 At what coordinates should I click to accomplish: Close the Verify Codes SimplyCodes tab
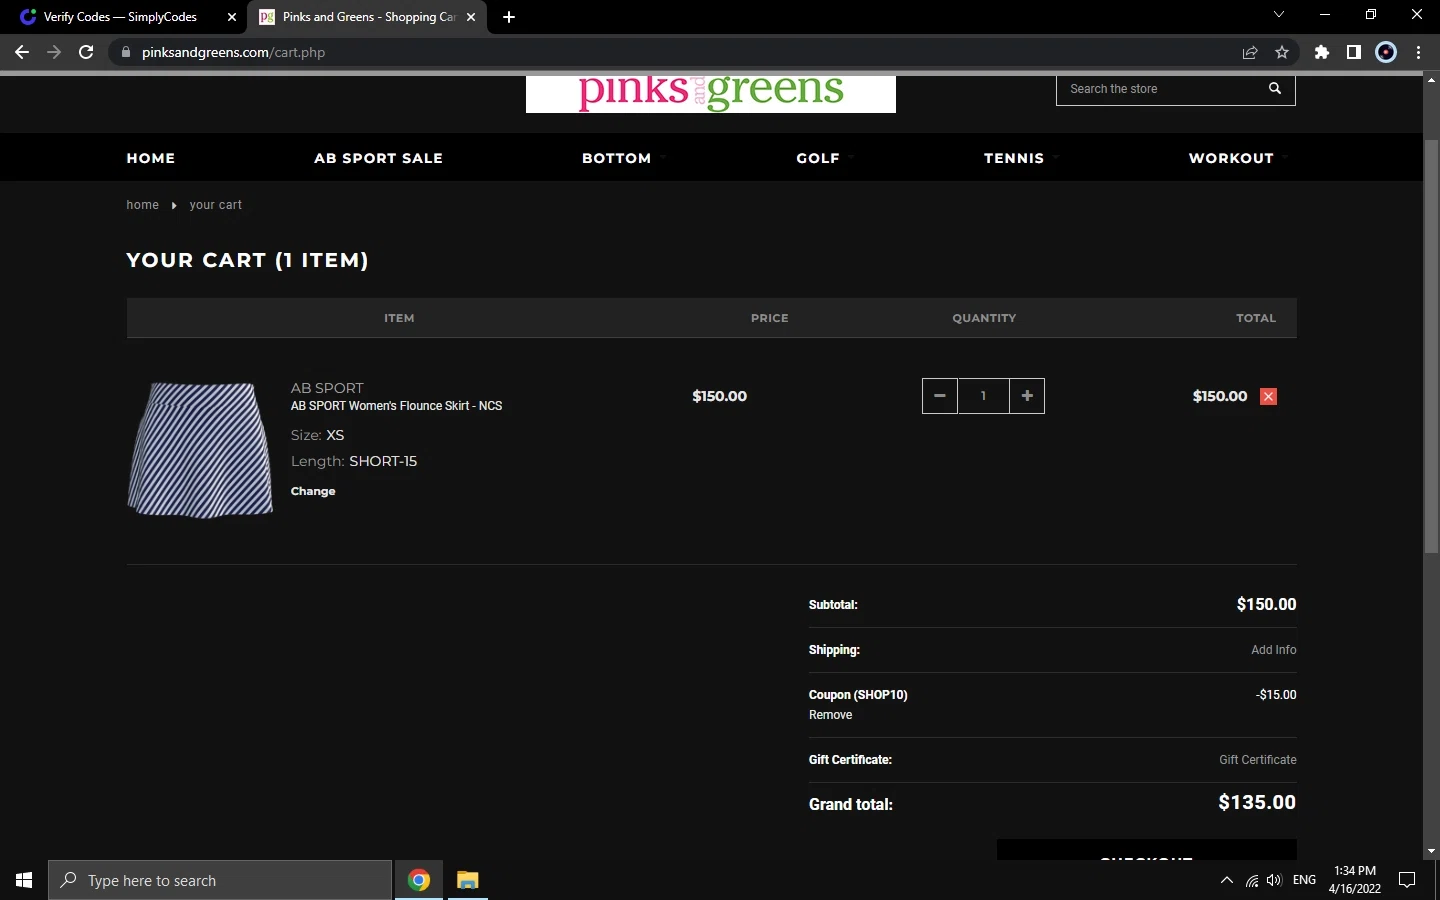231,17
